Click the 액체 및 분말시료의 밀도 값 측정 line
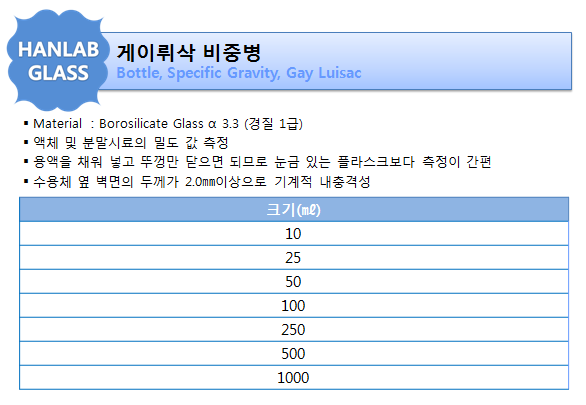This screenshot has width=586, height=405. (x=126, y=143)
